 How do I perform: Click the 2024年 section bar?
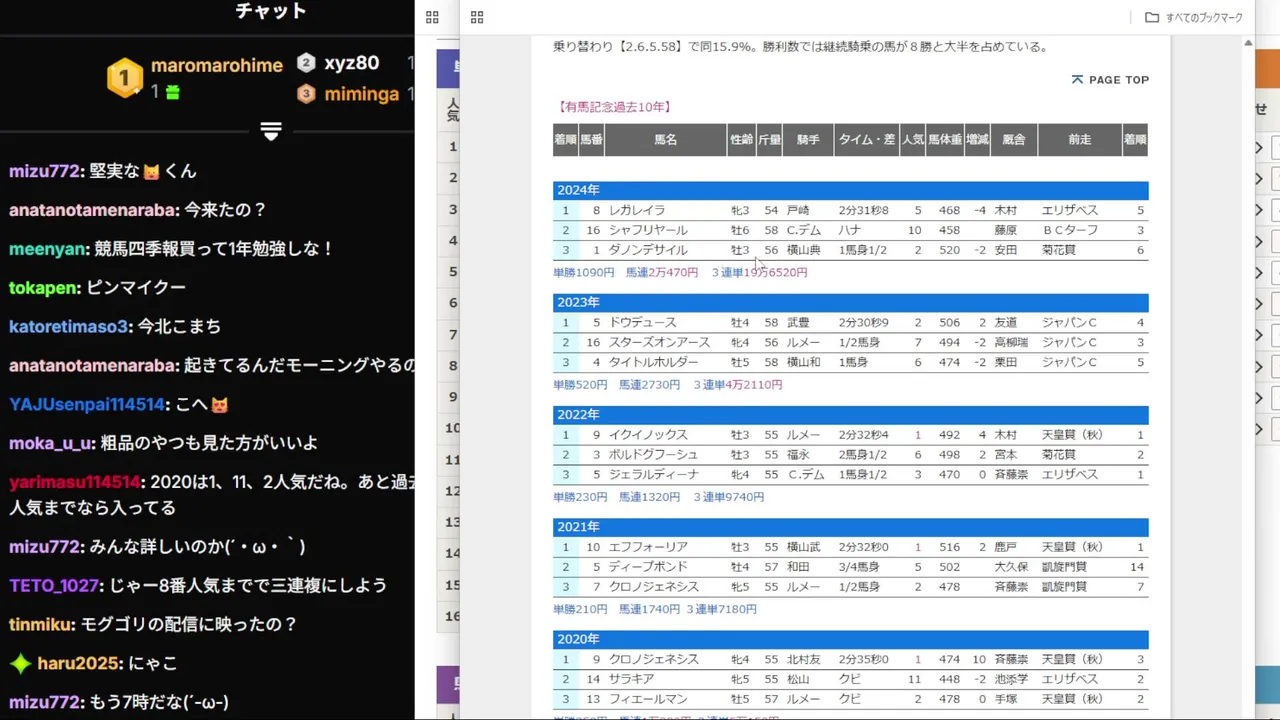point(851,190)
